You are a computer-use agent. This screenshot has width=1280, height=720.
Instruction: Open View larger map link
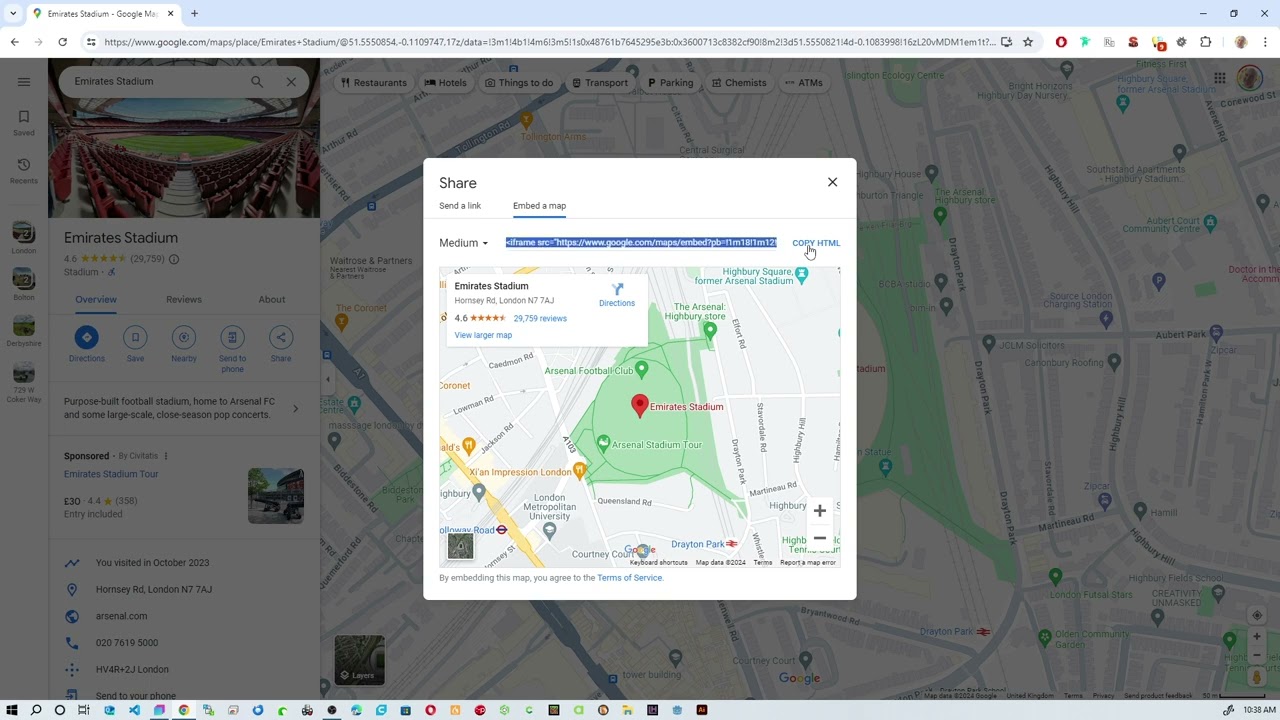[483, 335]
